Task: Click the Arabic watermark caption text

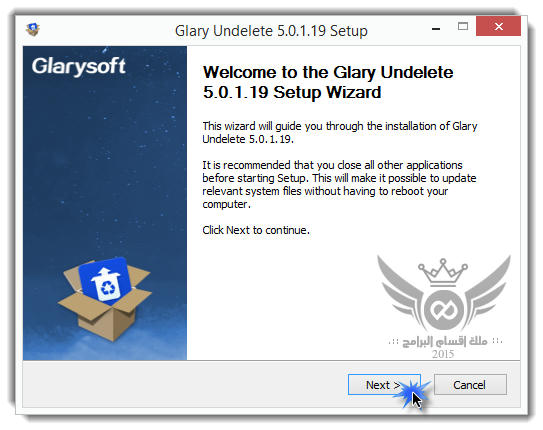Action: coord(445,341)
